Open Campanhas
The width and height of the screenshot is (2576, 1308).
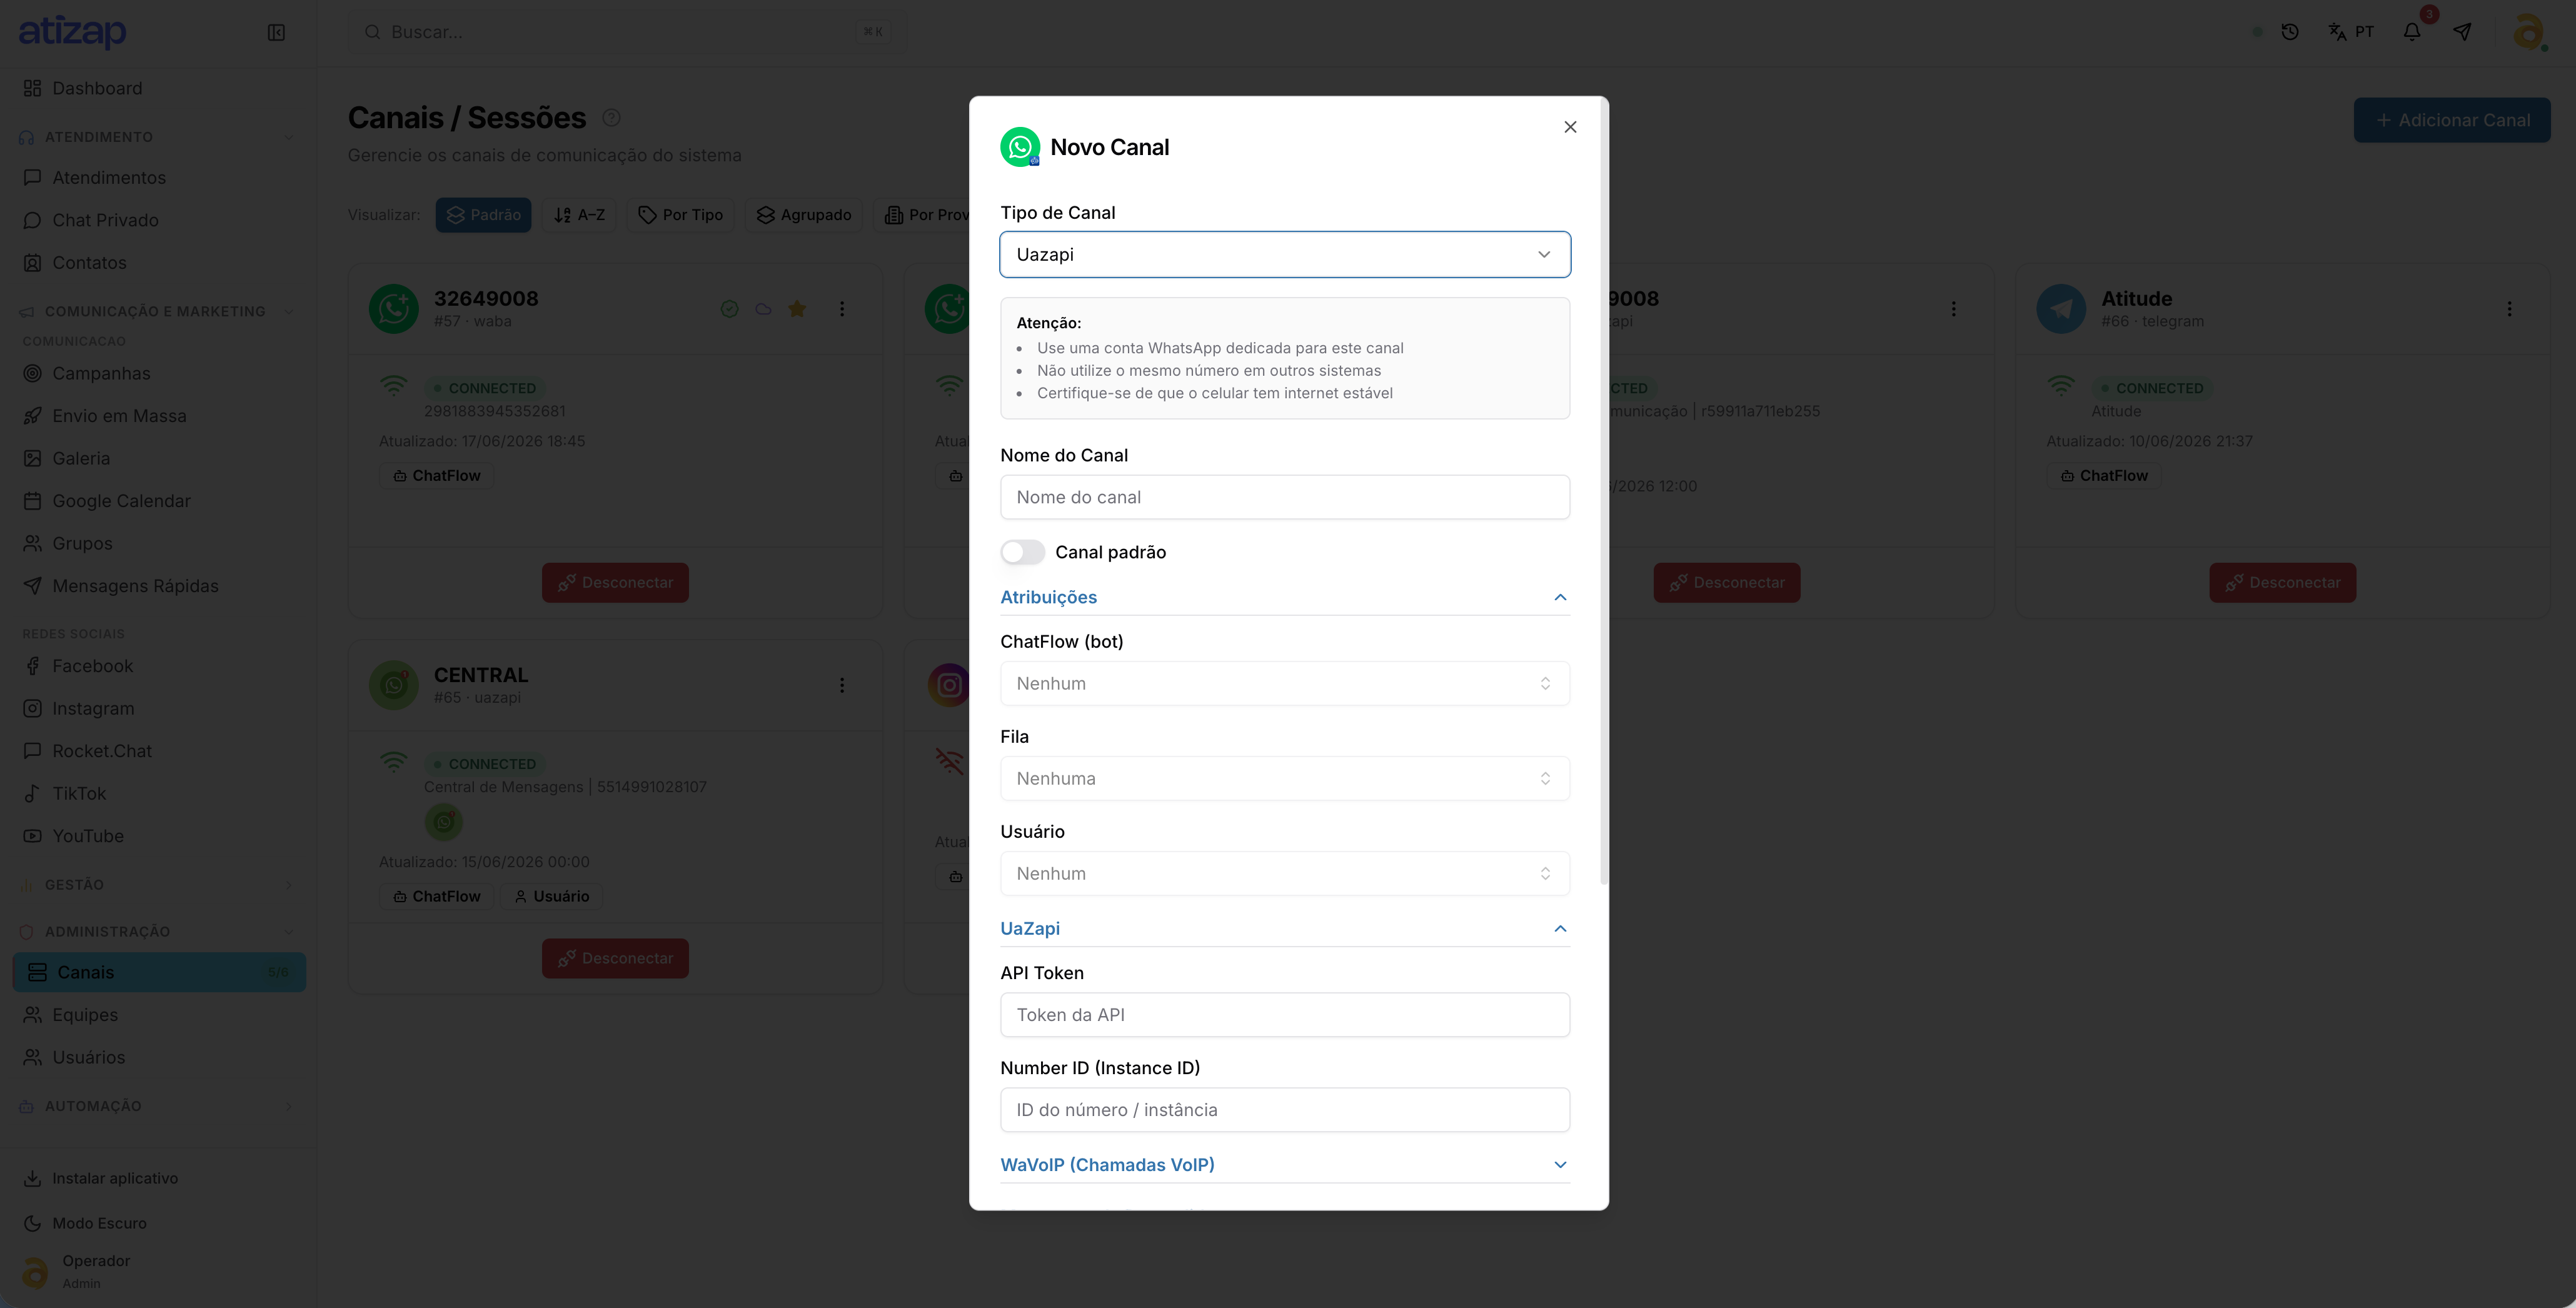point(159,373)
